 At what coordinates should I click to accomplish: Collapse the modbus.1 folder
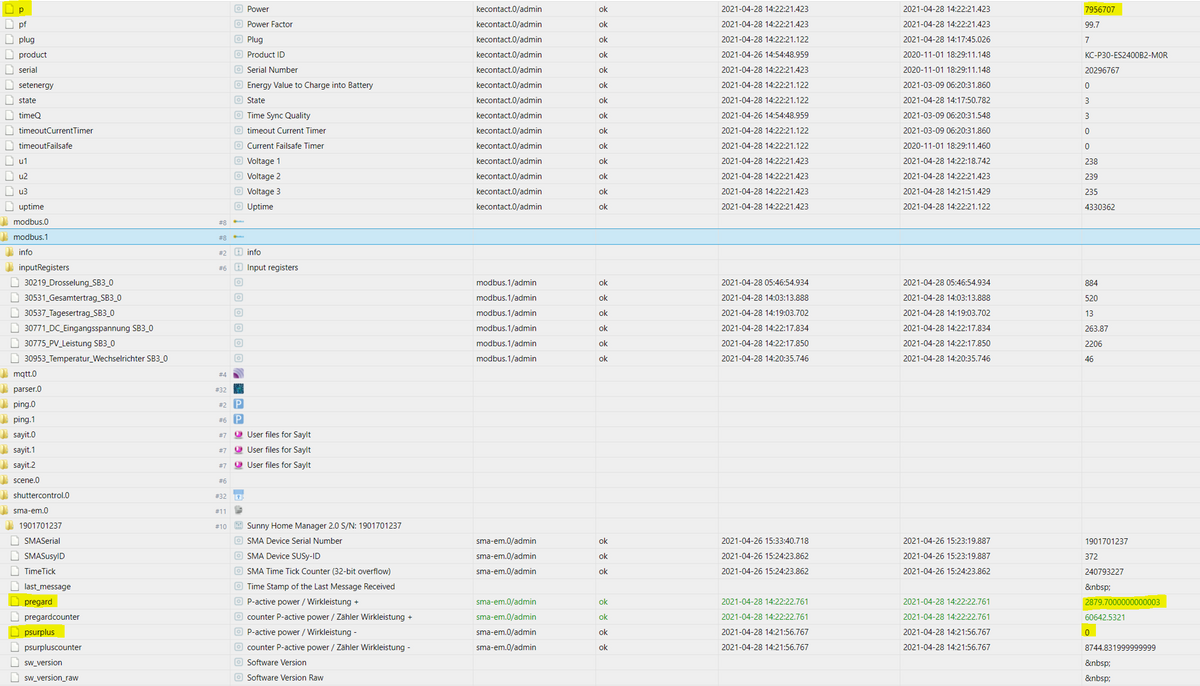tap(4, 237)
